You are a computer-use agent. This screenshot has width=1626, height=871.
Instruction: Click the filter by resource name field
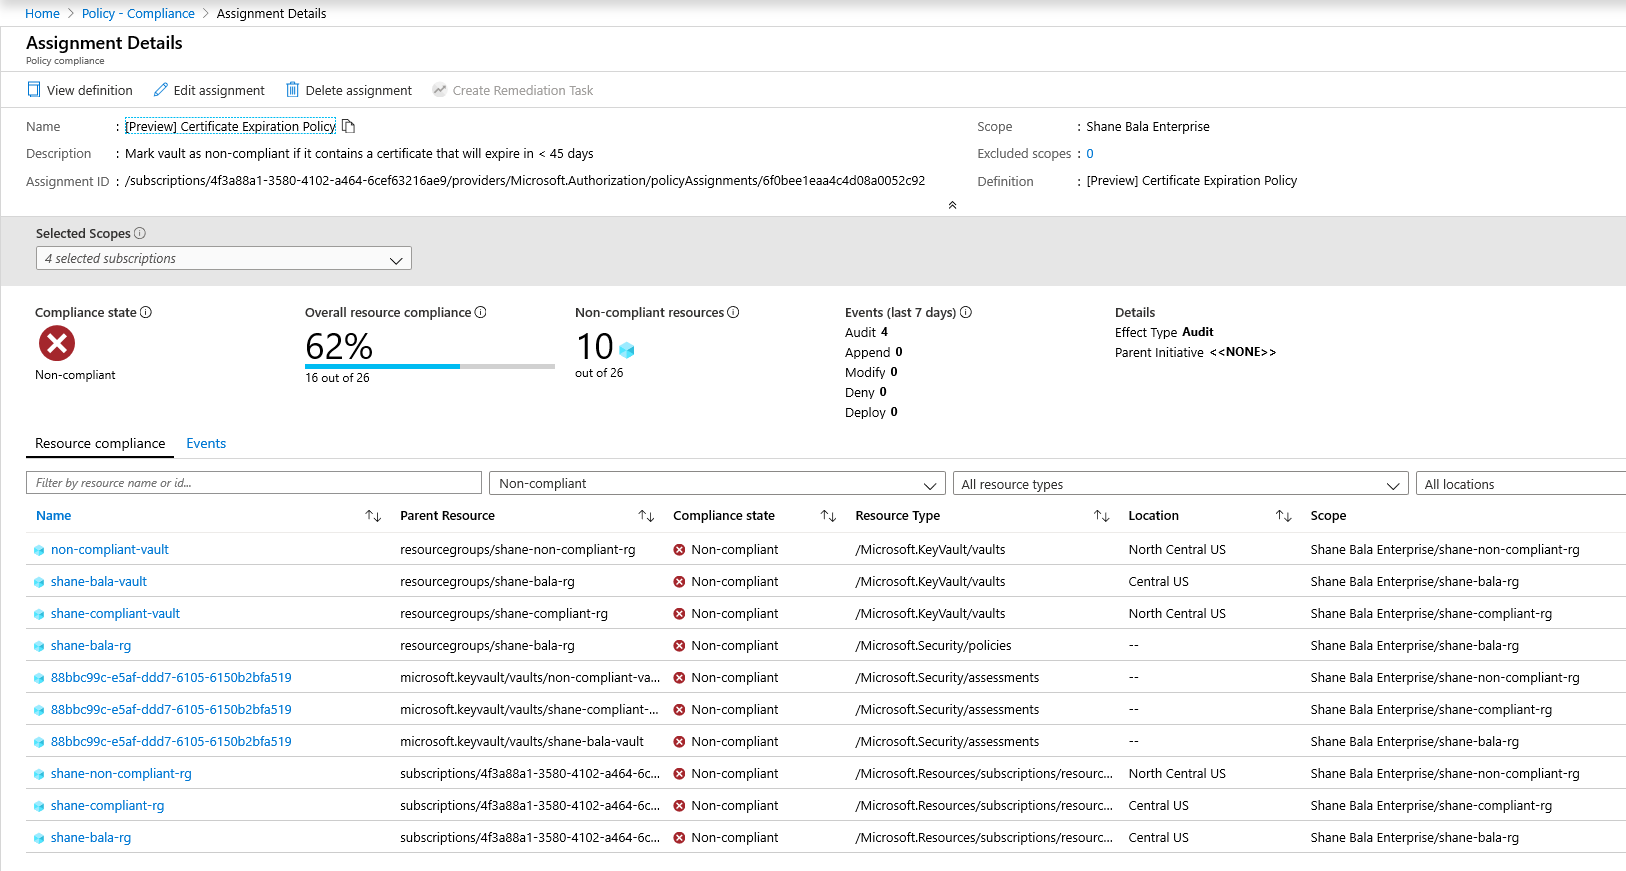[x=253, y=483]
